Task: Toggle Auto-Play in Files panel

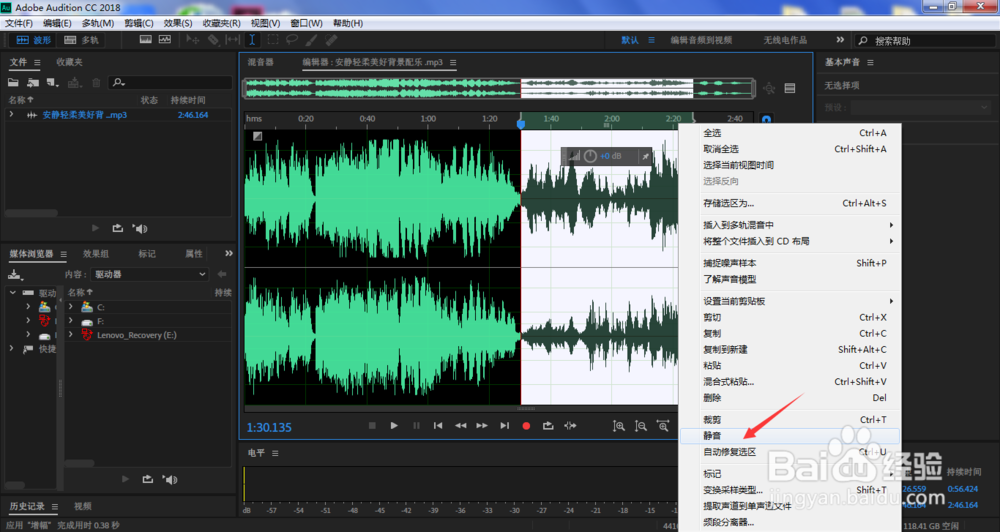Action: pyautogui.click(x=140, y=228)
